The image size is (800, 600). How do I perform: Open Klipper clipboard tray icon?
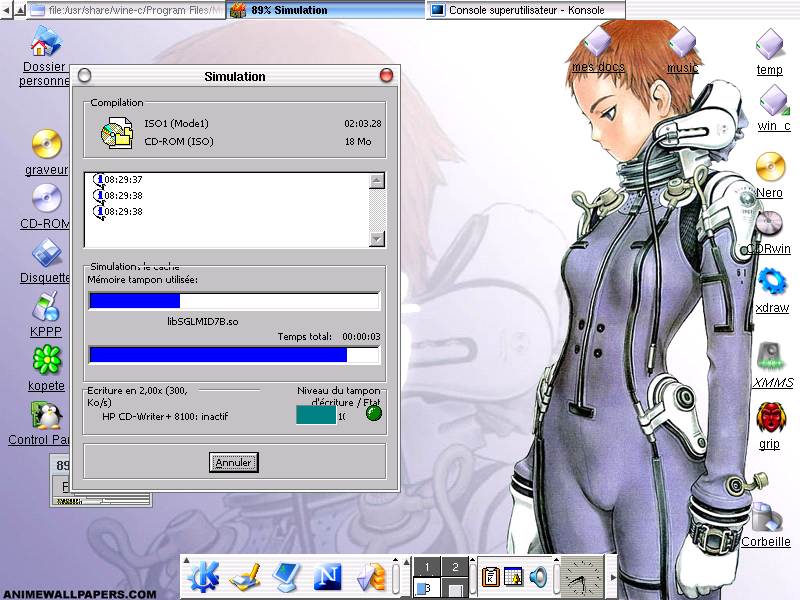(x=491, y=577)
